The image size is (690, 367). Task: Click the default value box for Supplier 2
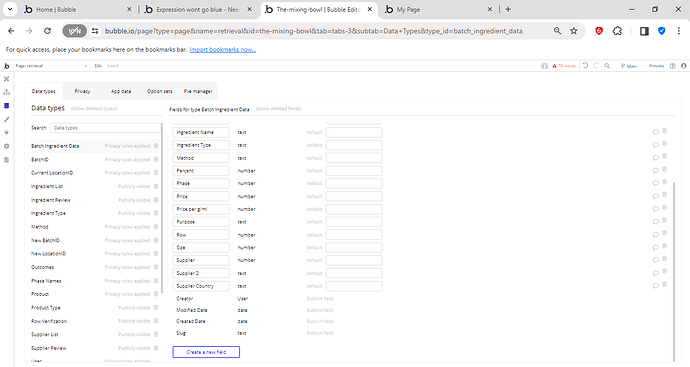[x=354, y=273]
